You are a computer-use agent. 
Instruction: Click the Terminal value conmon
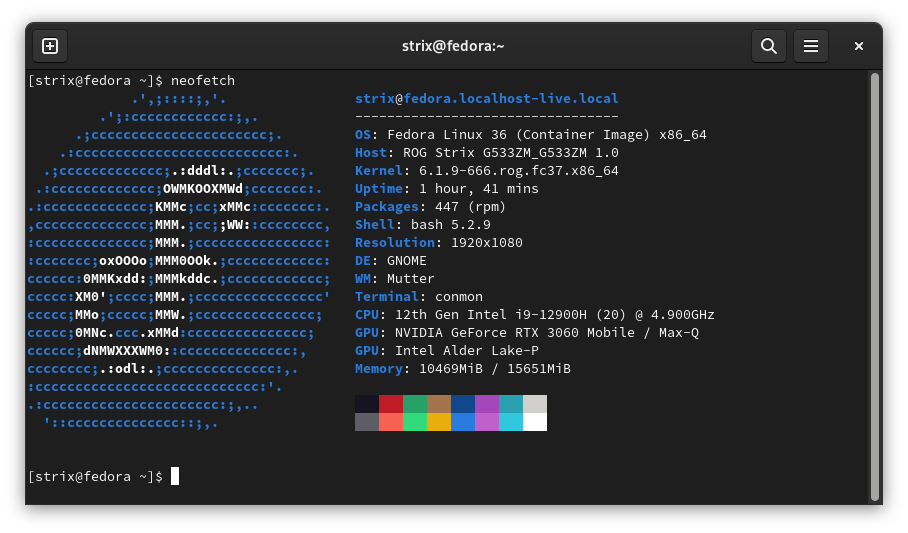(459, 297)
